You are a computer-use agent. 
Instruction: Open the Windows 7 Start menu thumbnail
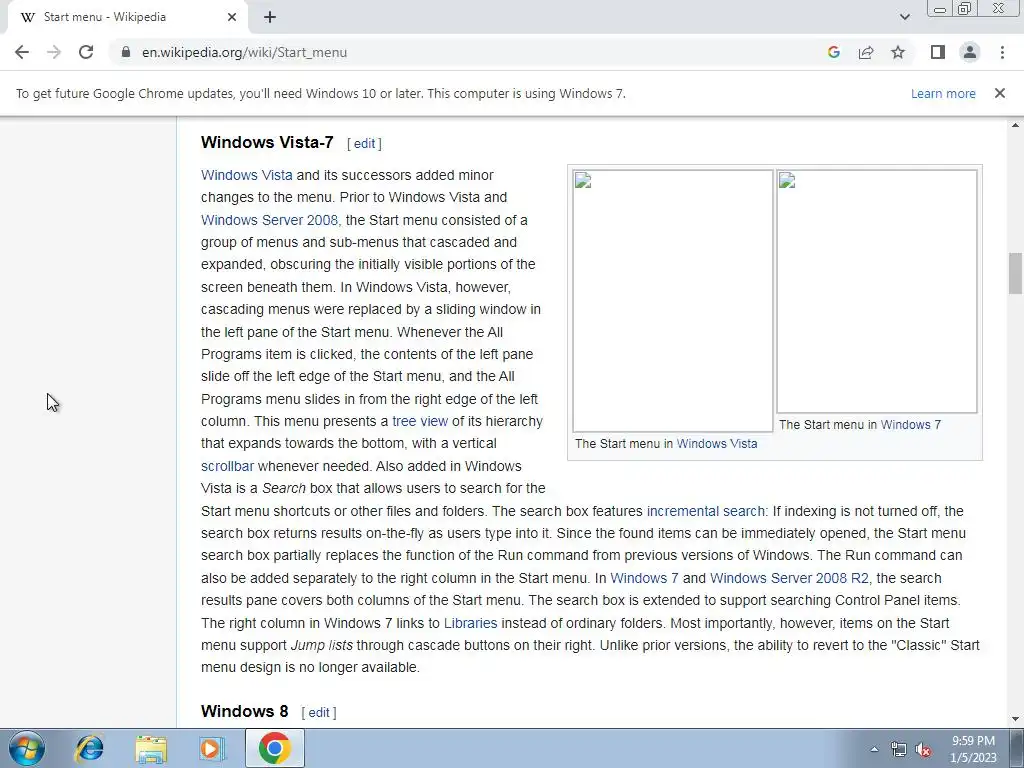pos(876,291)
